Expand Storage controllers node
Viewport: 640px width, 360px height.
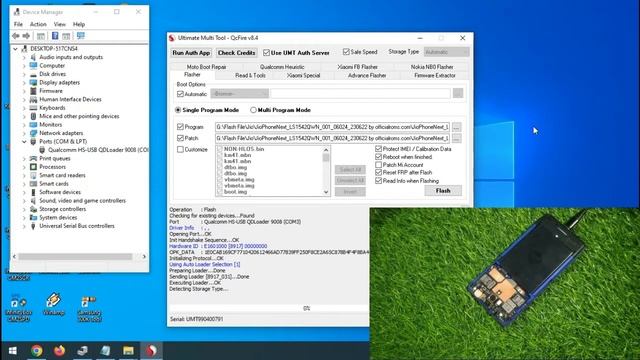click(24, 209)
